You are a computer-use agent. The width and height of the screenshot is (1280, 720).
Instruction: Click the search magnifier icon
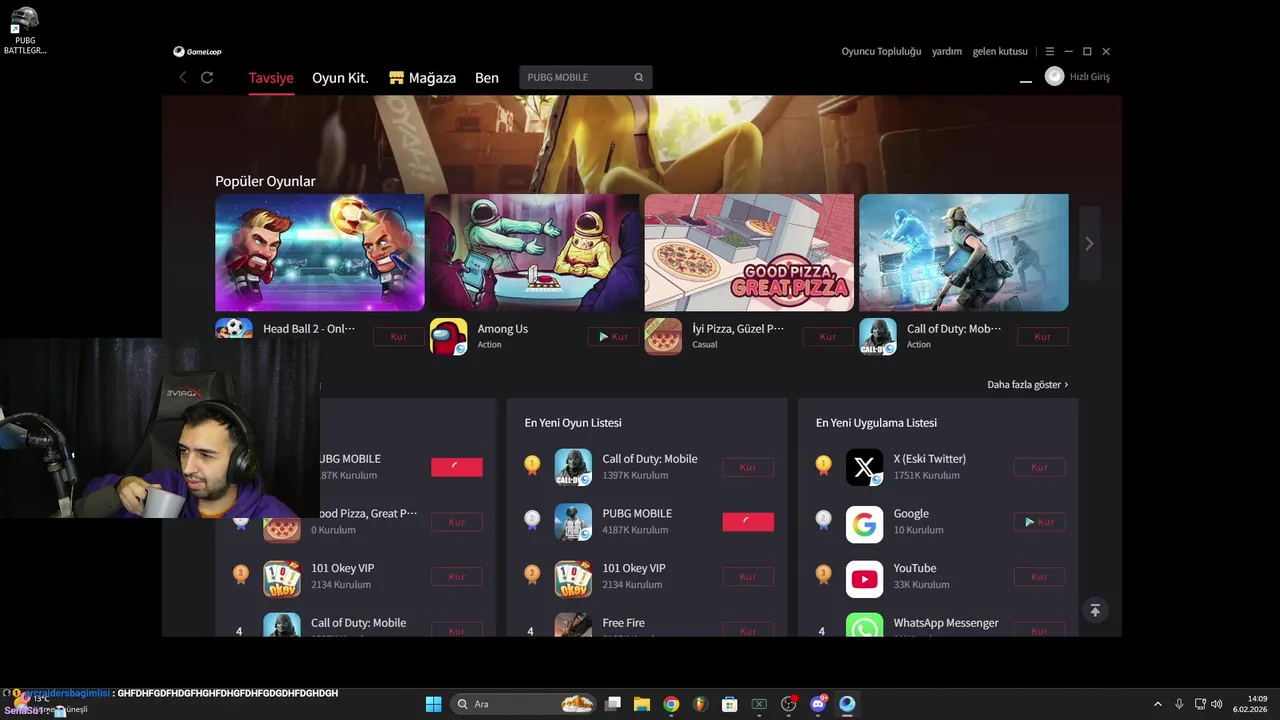pyautogui.click(x=639, y=77)
